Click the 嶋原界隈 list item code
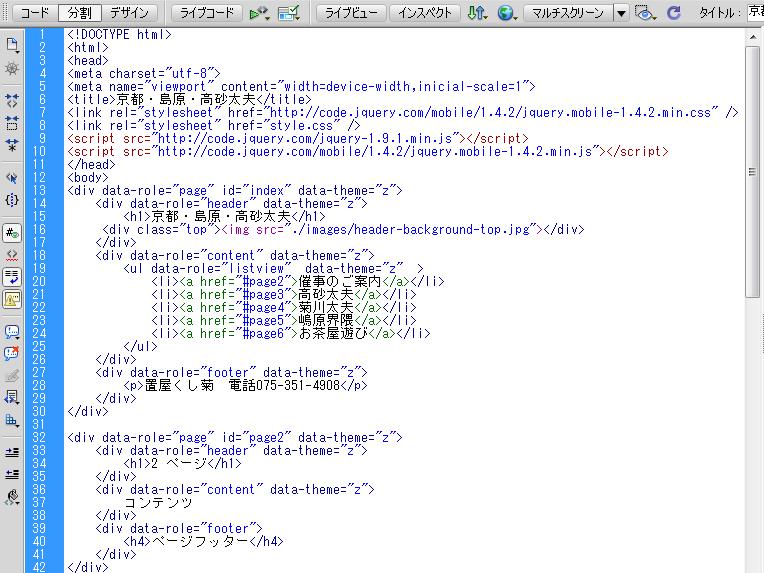This screenshot has width=764, height=573. pos(284,320)
